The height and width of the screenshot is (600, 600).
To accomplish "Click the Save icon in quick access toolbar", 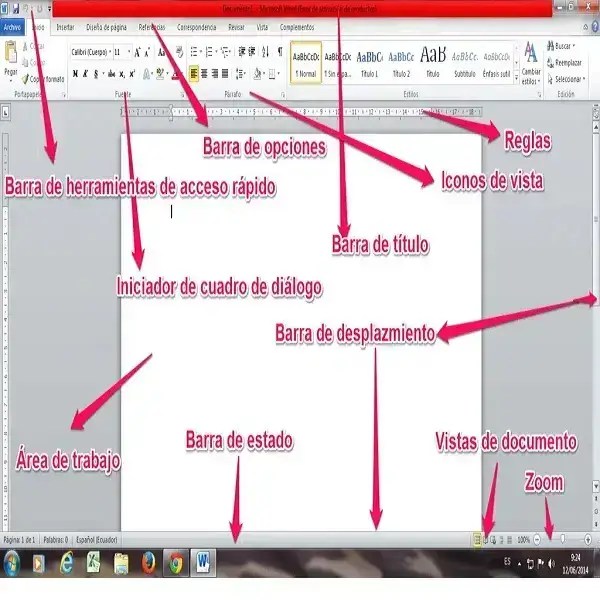I will [x=16, y=8].
